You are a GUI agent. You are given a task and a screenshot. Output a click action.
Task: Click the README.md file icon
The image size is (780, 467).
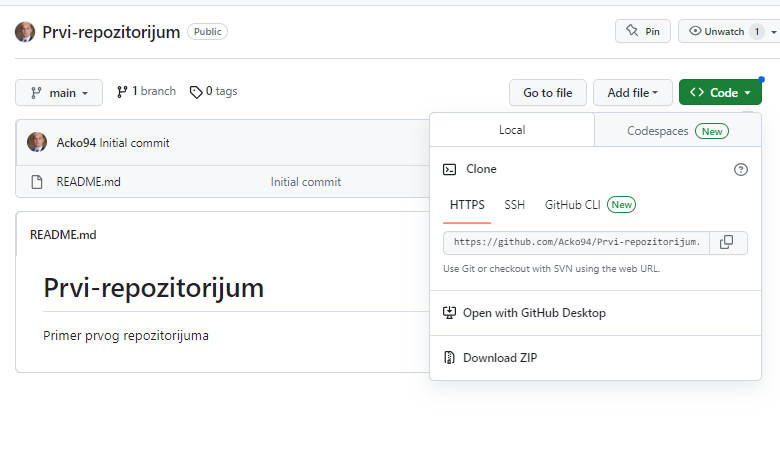[x=37, y=182]
